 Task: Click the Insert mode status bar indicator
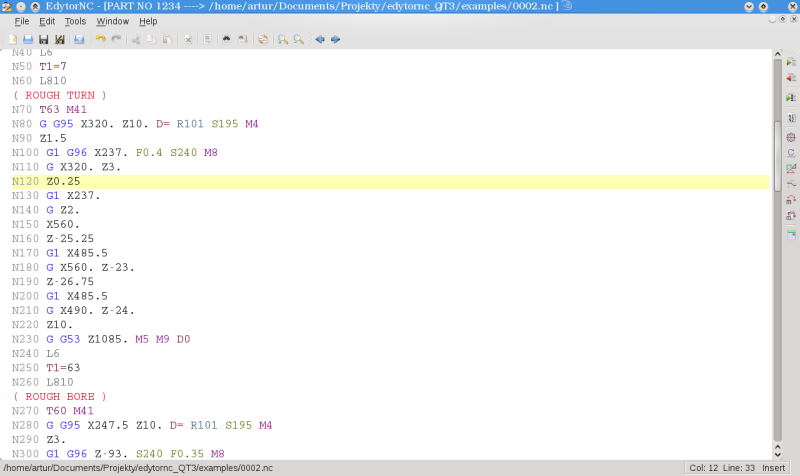773,468
